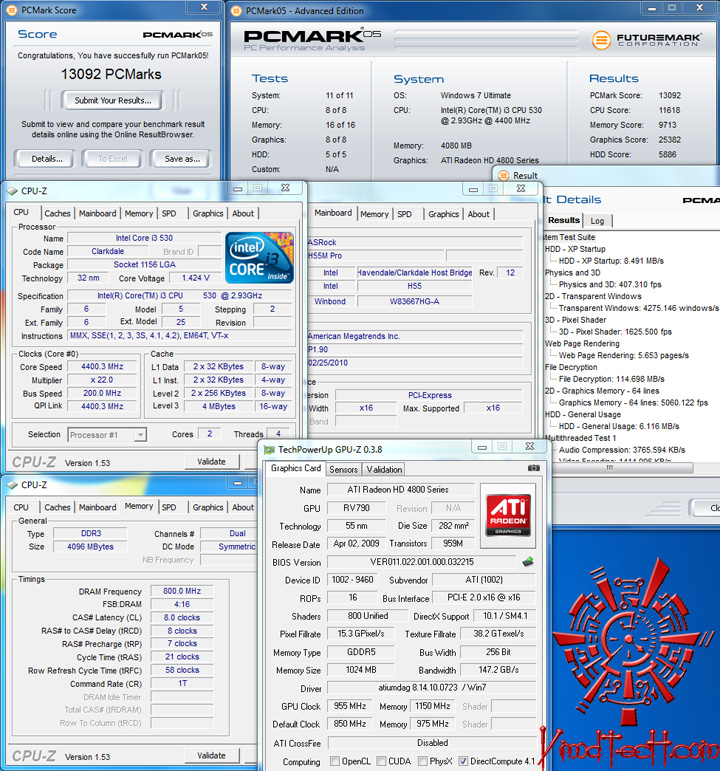Viewport: 720px width, 771px height.
Task: Click the Save as... button
Action: (x=182, y=159)
